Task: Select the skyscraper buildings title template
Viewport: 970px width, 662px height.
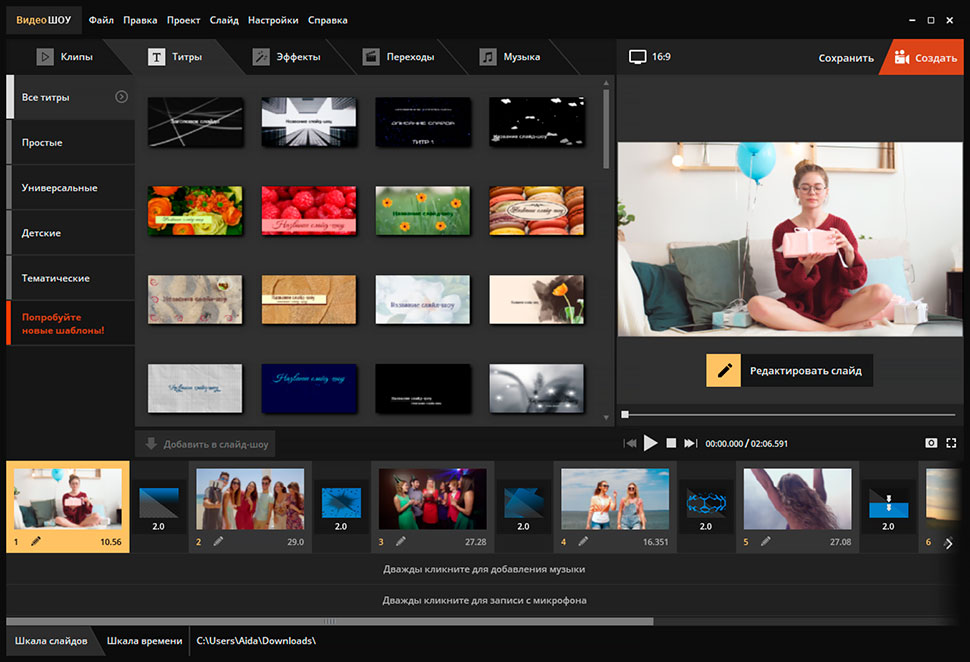Action: click(x=309, y=121)
